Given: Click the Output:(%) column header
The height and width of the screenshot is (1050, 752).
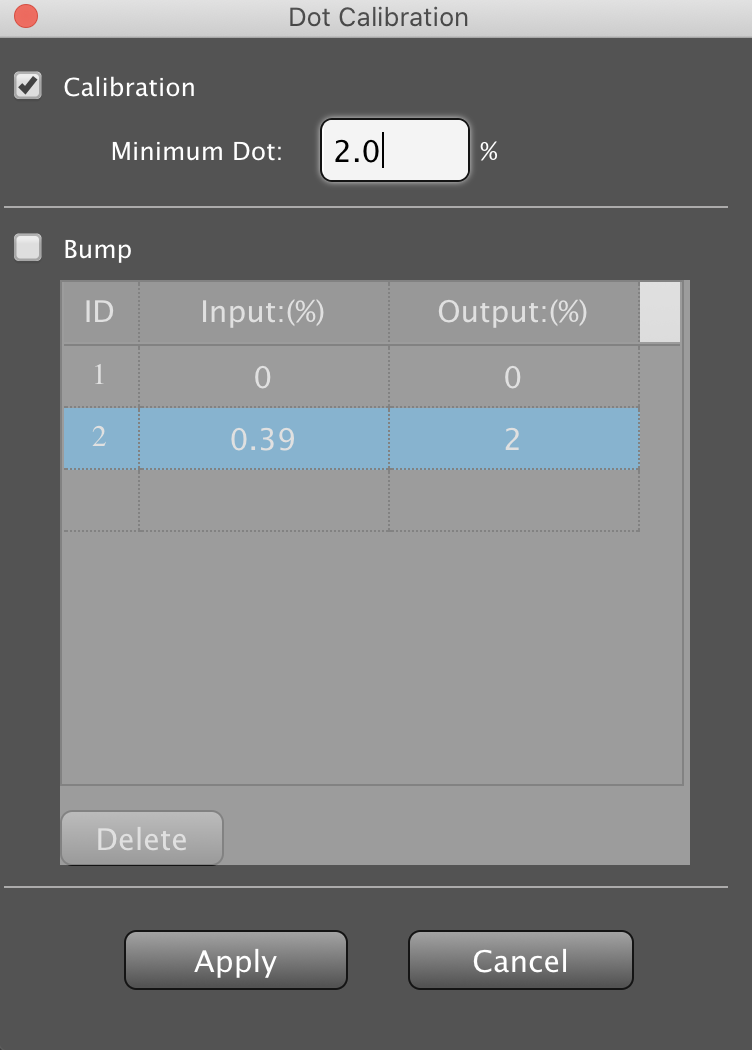Looking at the screenshot, I should coord(513,312).
